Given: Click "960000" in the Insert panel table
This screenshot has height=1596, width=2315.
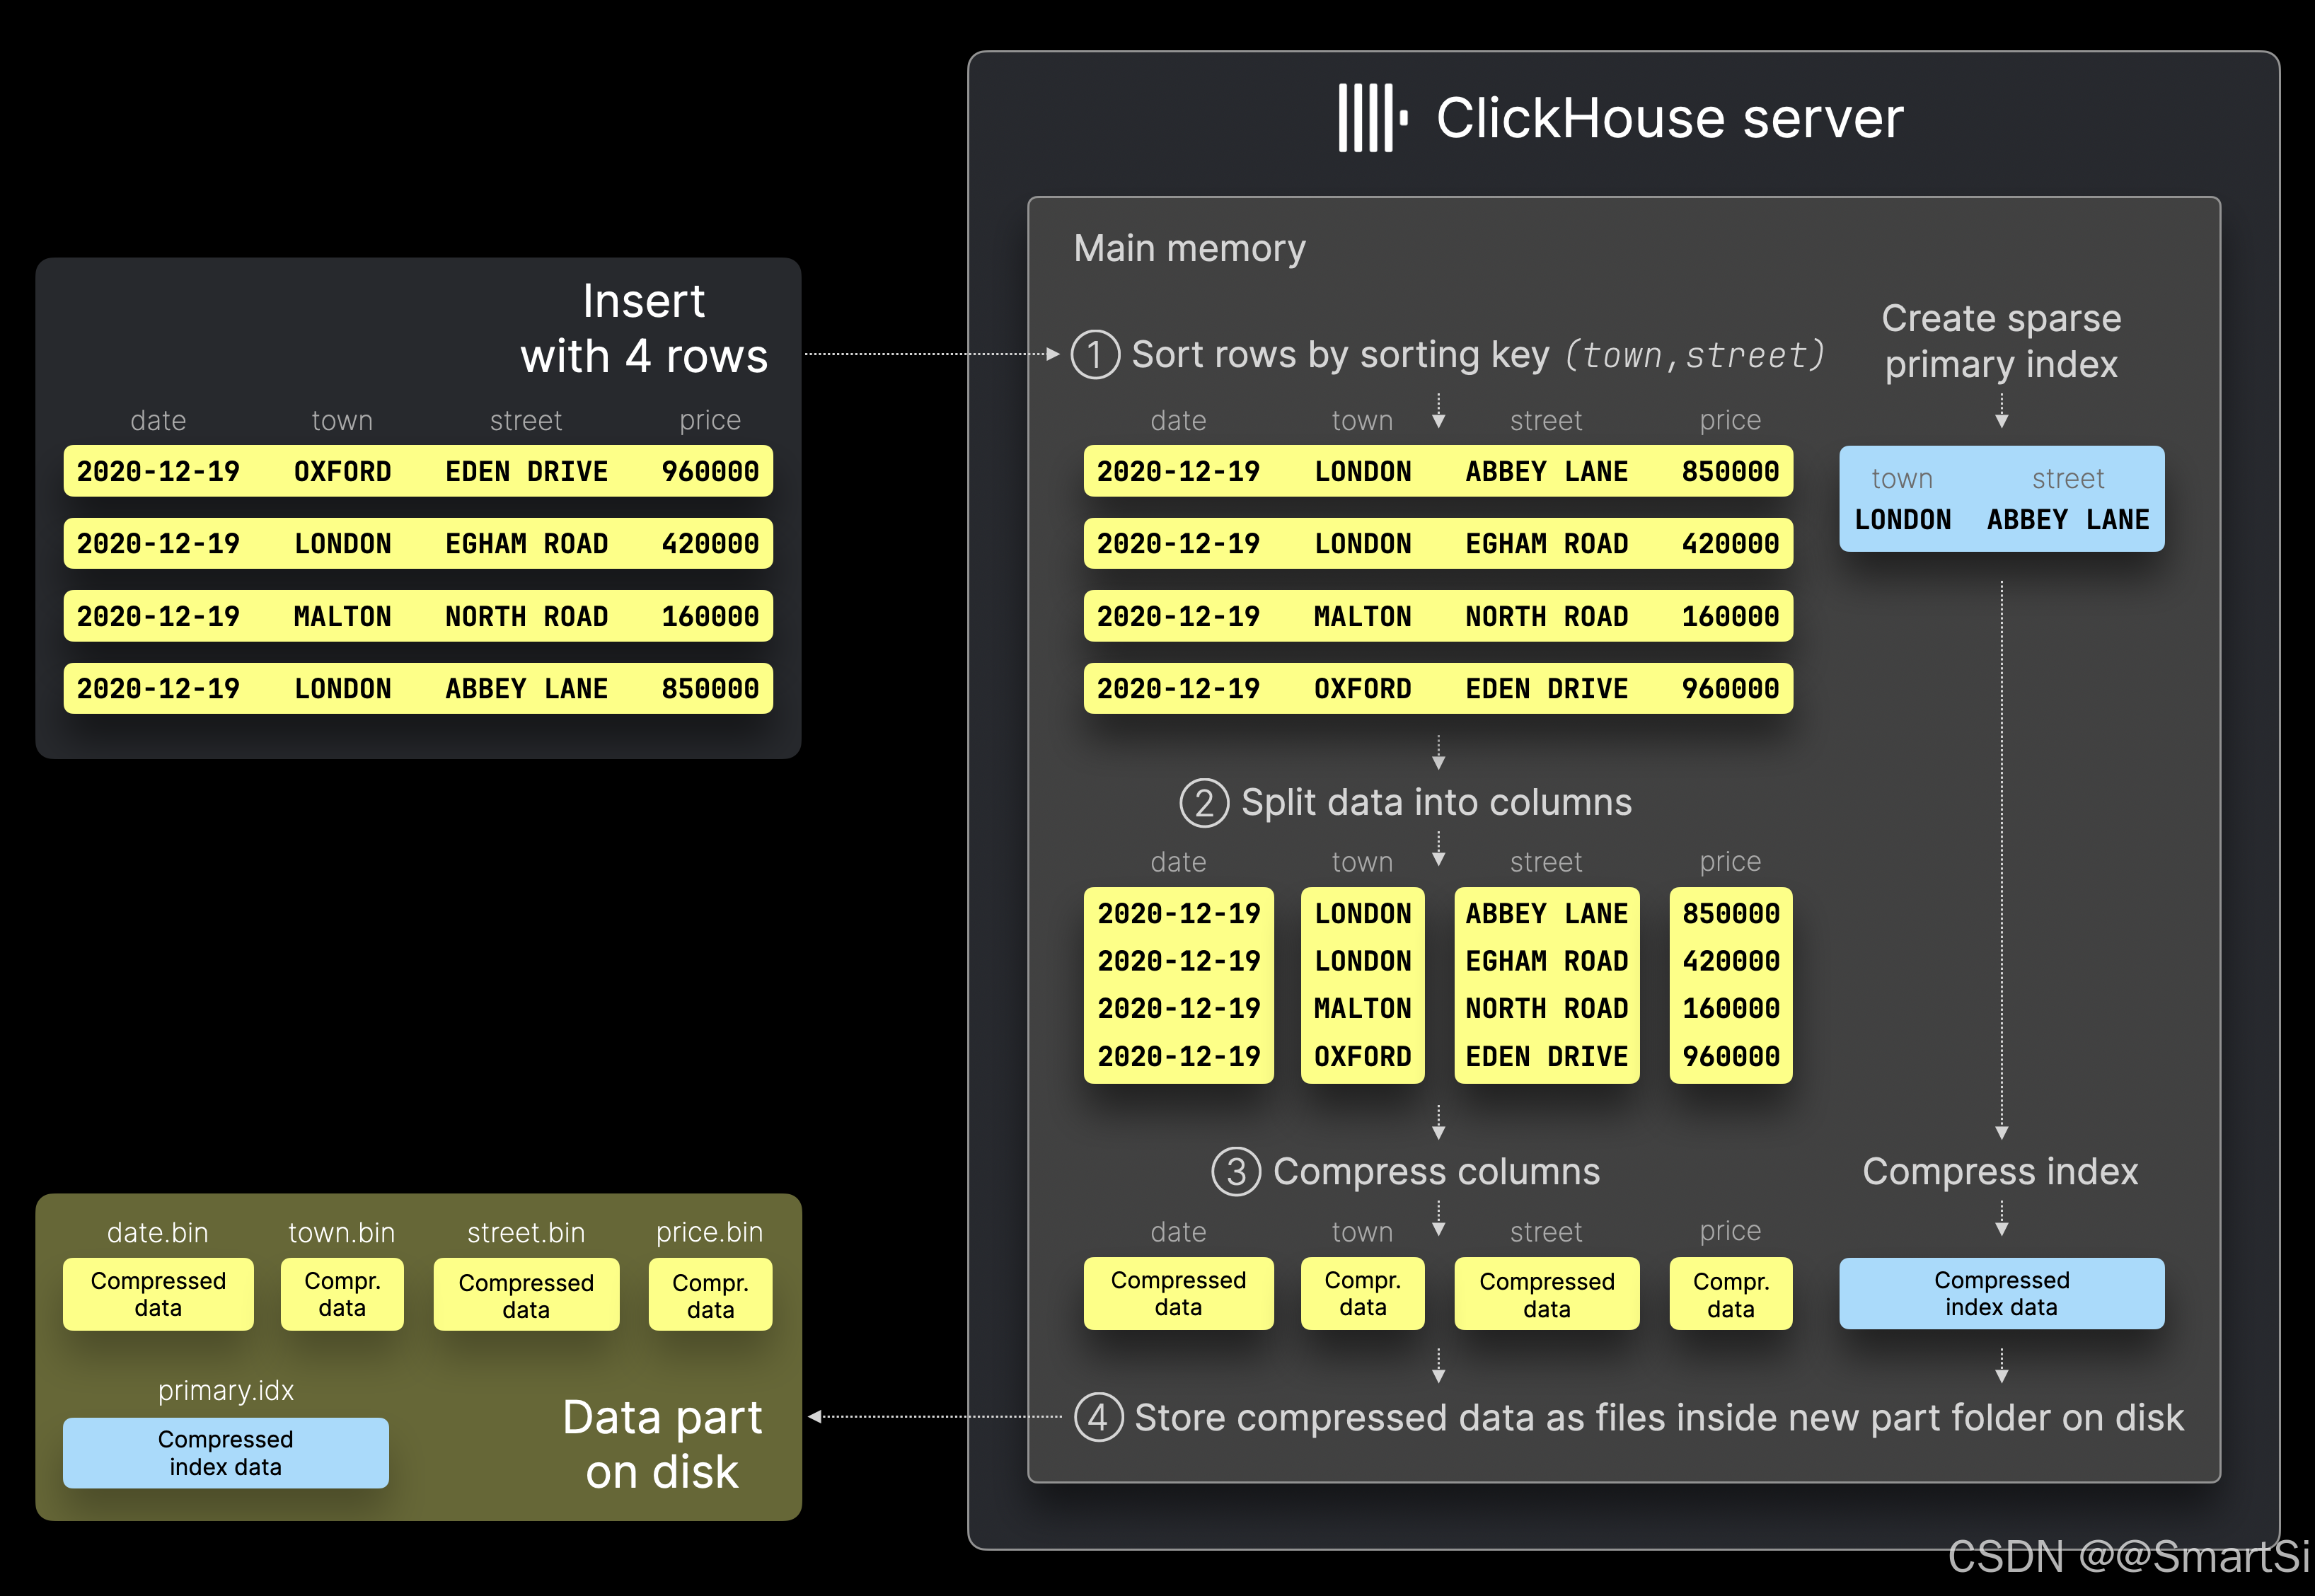Looking at the screenshot, I should point(710,471).
